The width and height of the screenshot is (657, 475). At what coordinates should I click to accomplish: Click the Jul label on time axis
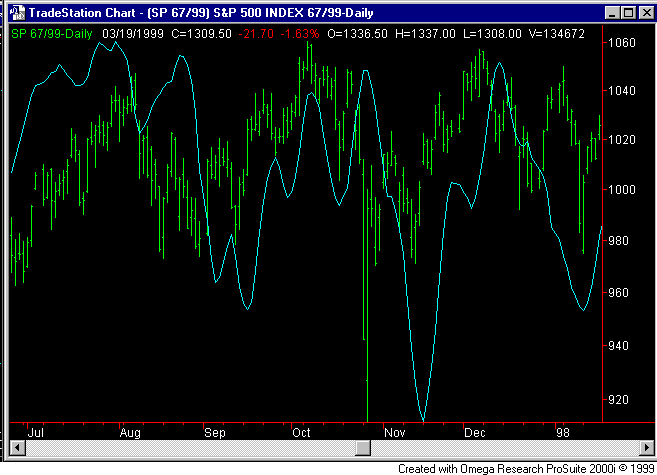click(x=36, y=433)
